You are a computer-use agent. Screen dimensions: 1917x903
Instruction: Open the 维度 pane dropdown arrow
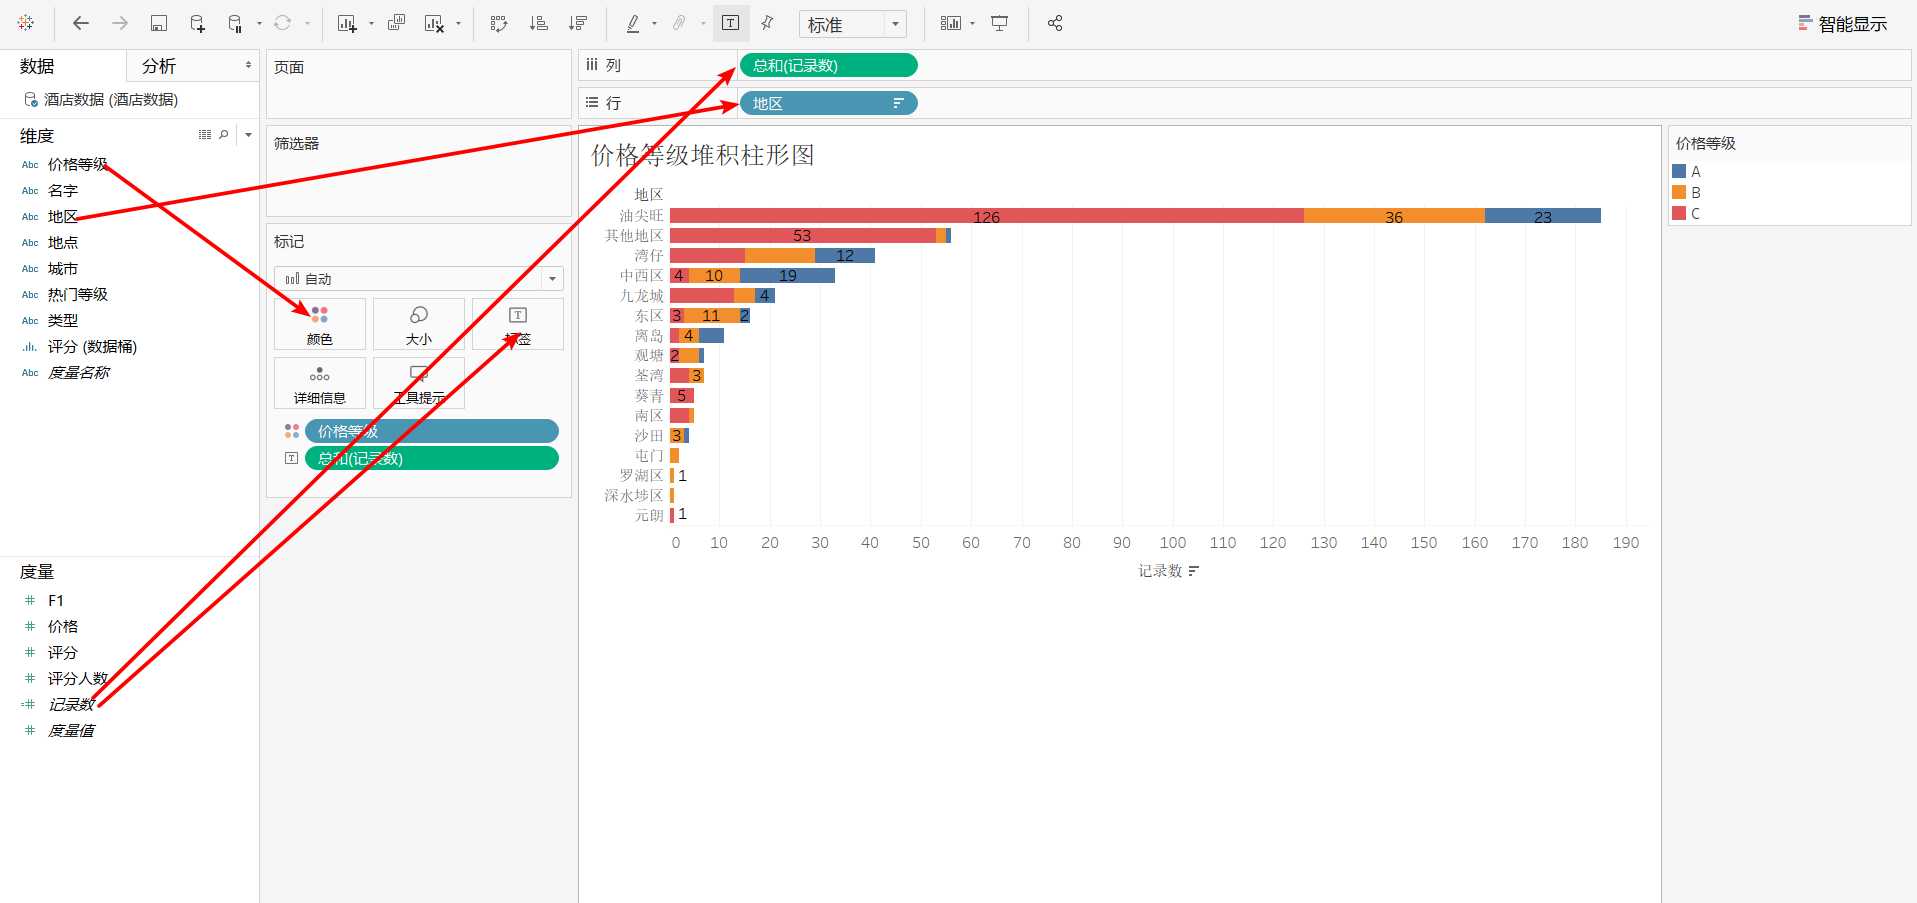[248, 134]
